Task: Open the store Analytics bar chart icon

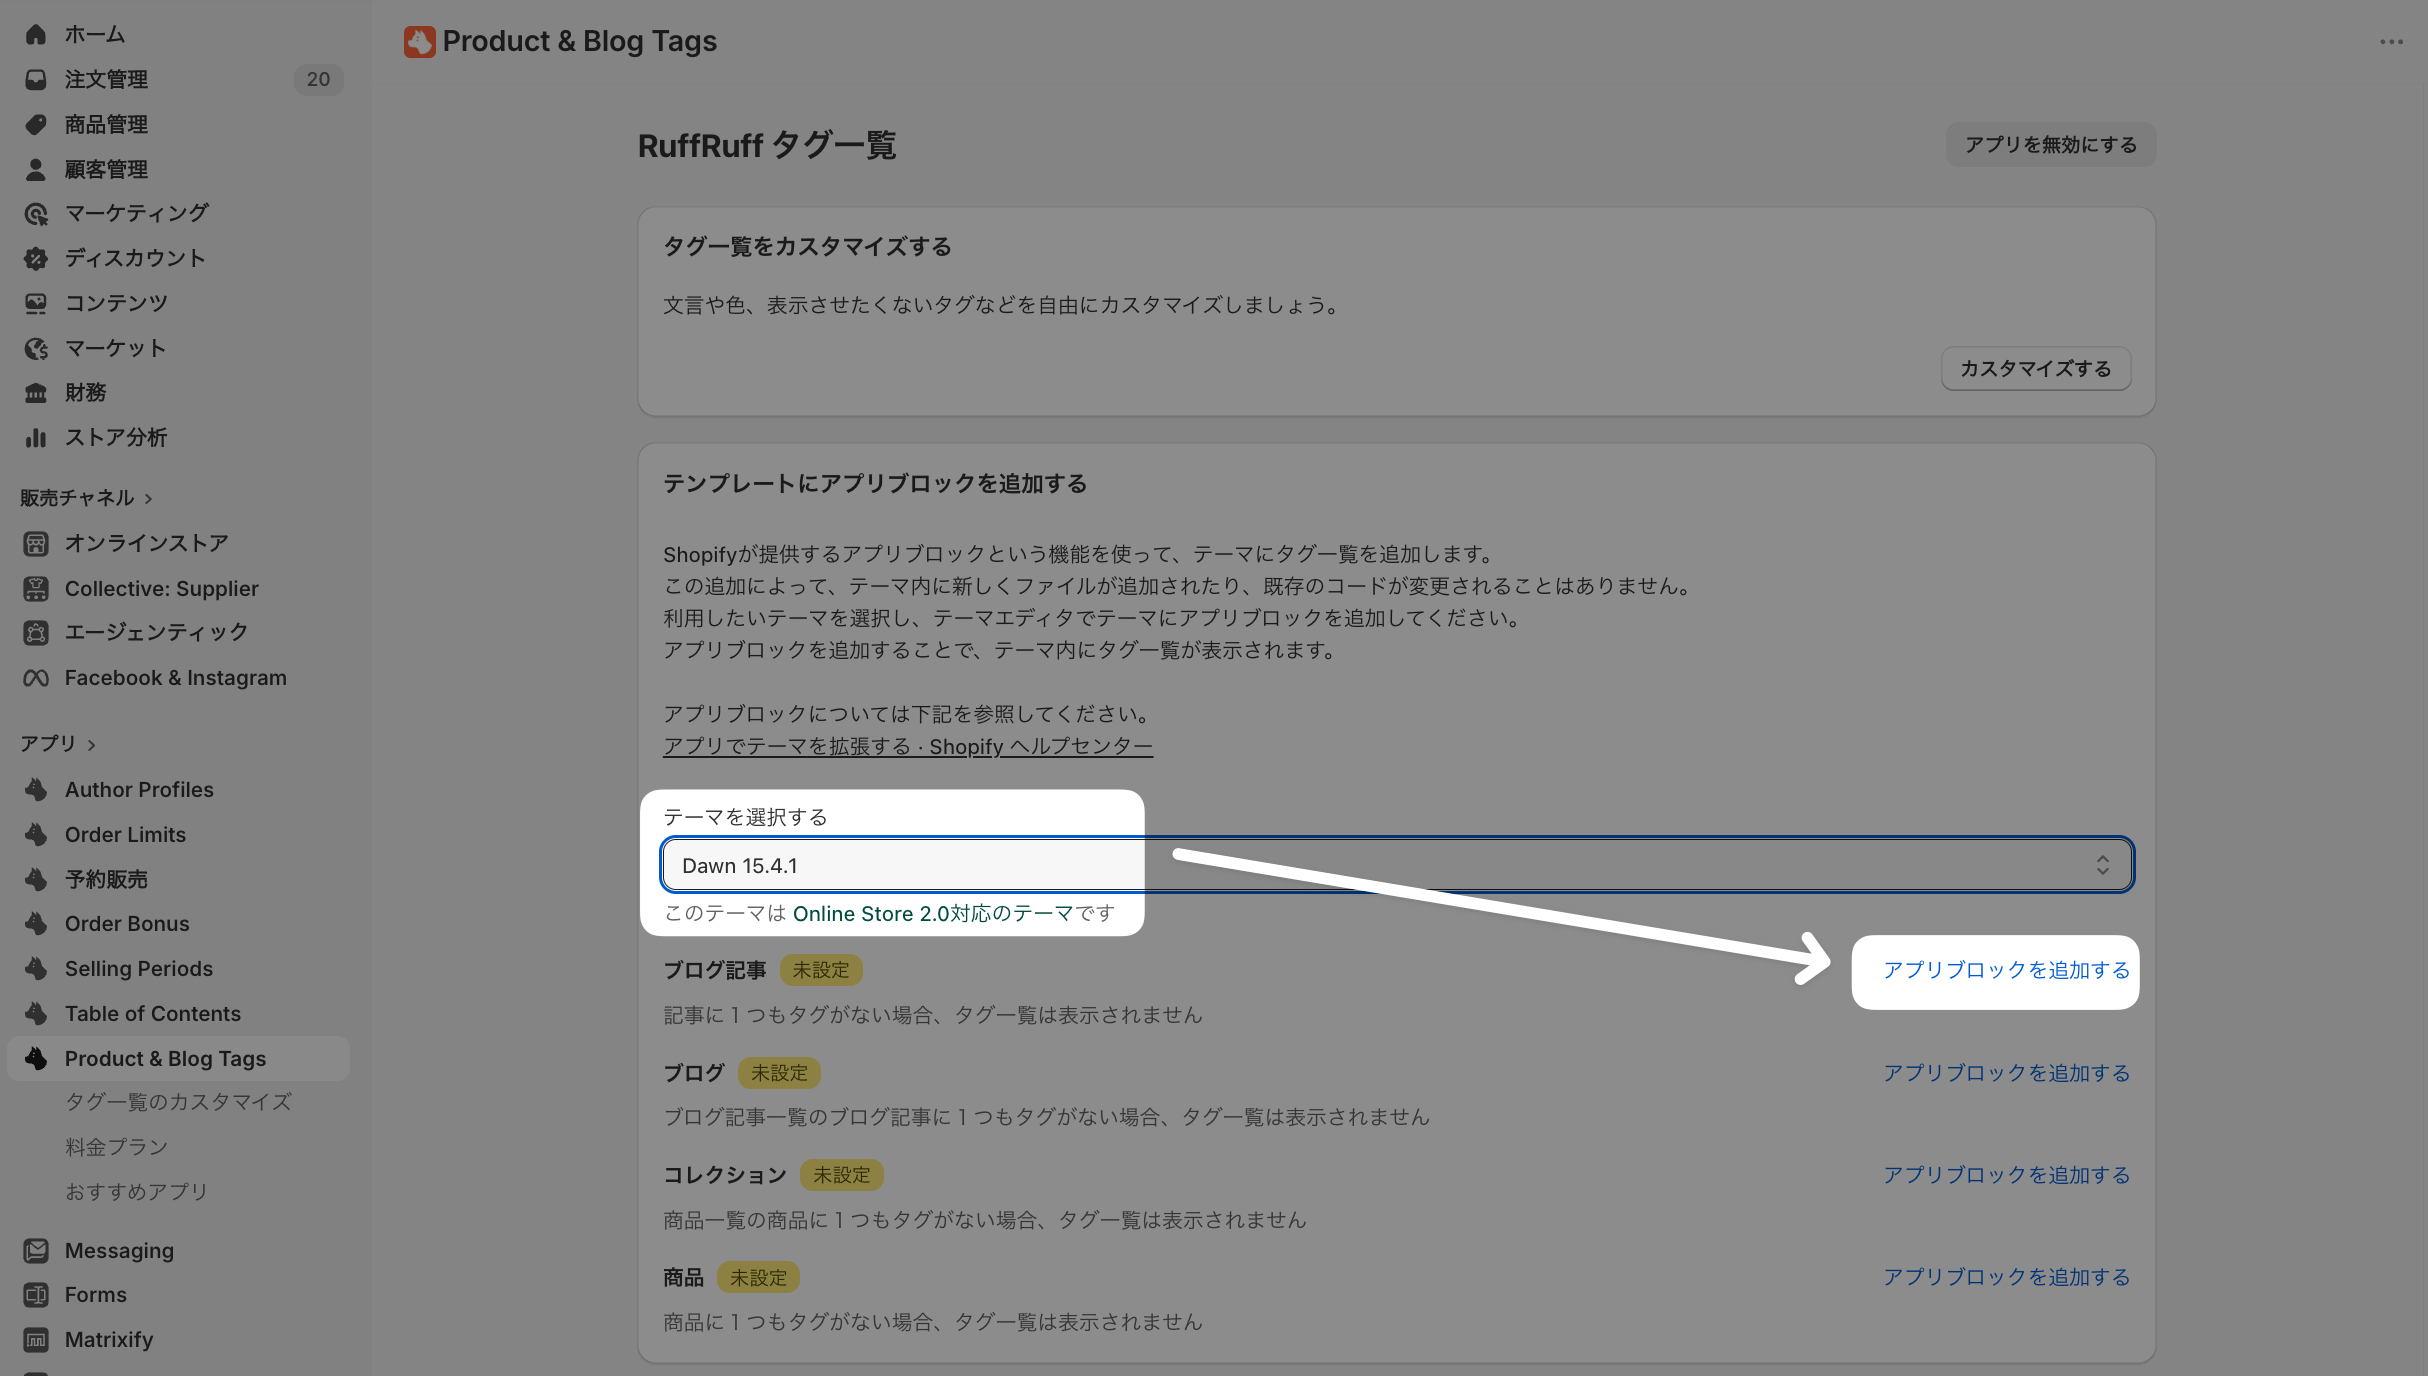Action: (36, 437)
